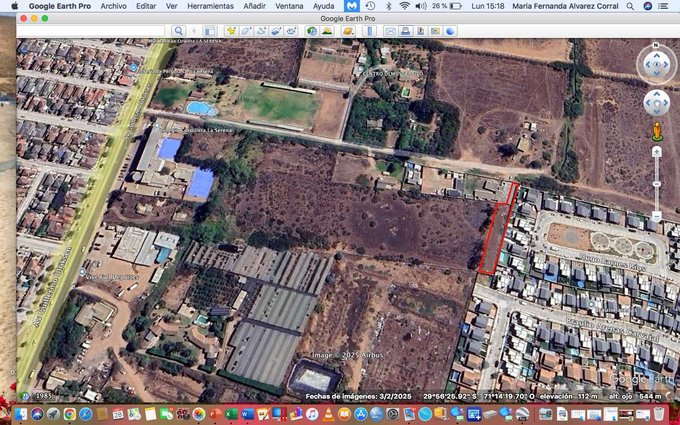
Task: Open the Apple menu
Action: point(15,6)
